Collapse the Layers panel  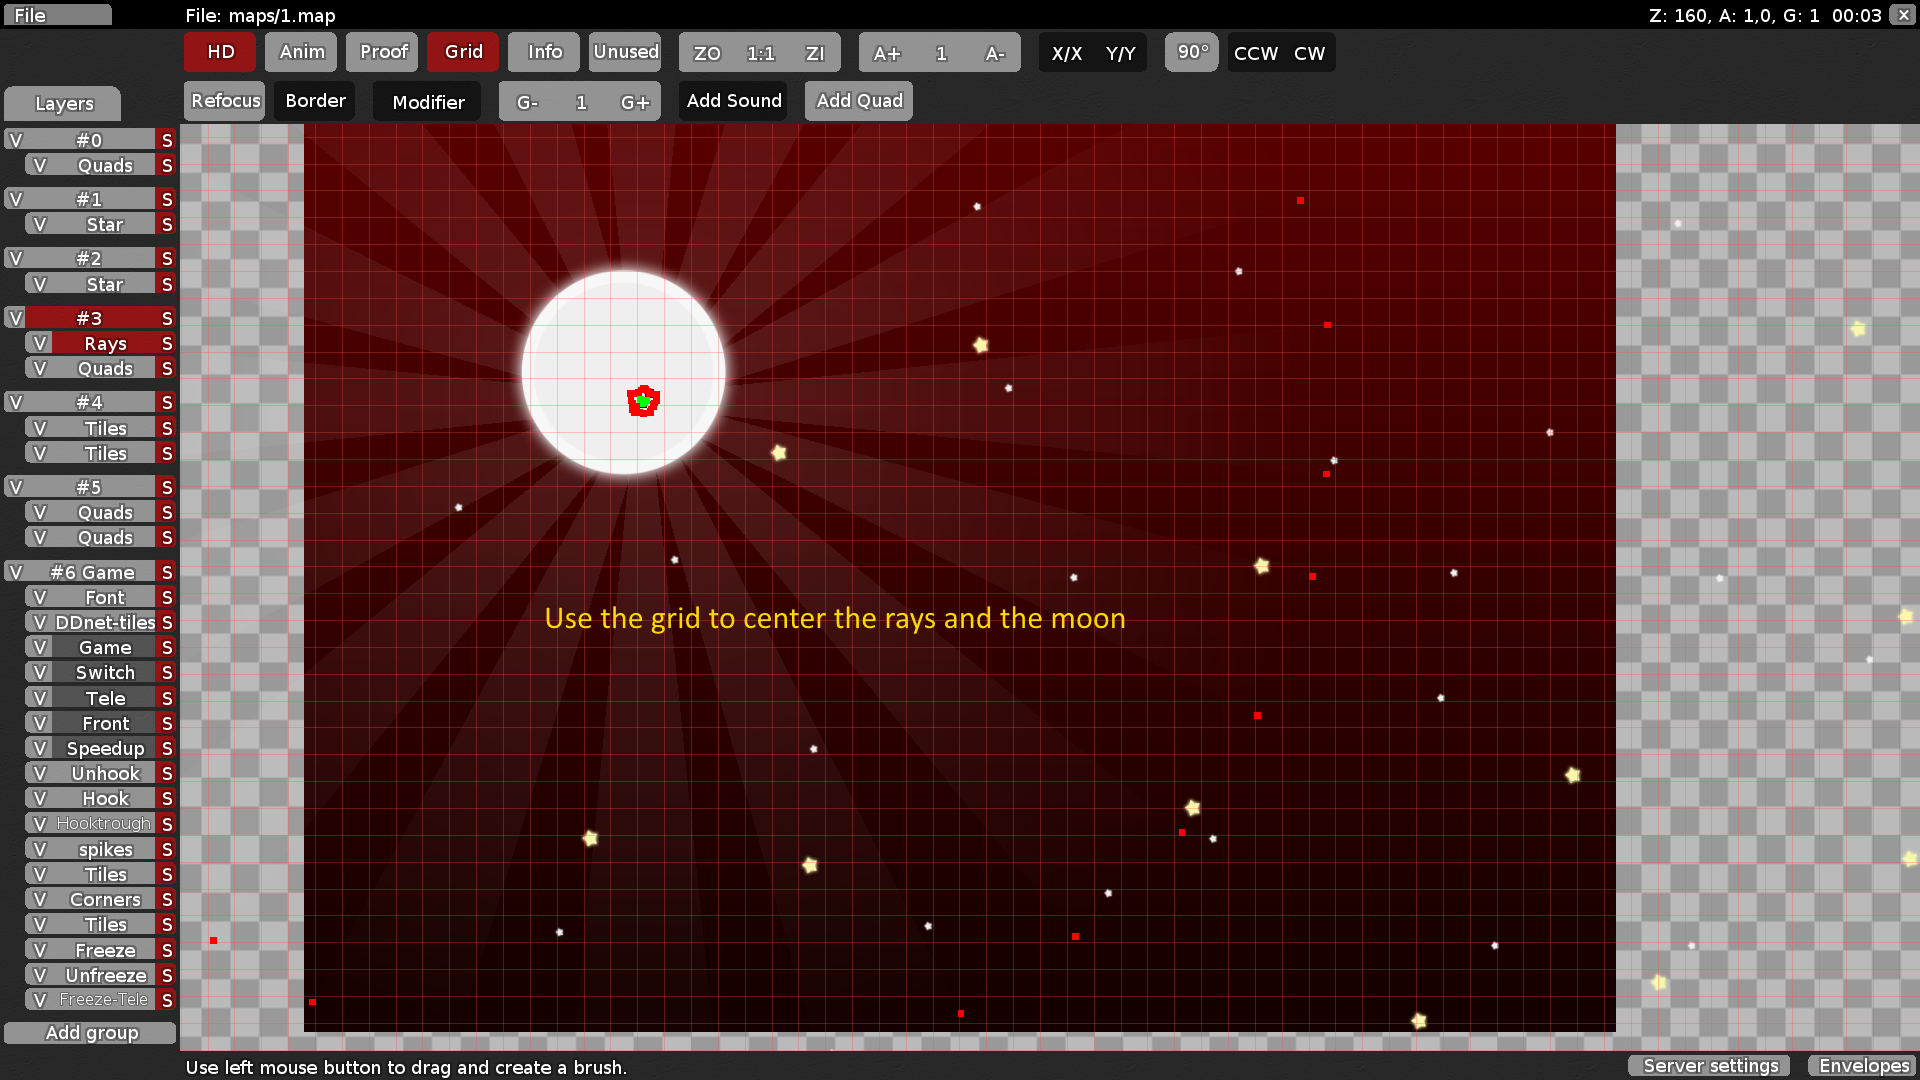tap(62, 103)
